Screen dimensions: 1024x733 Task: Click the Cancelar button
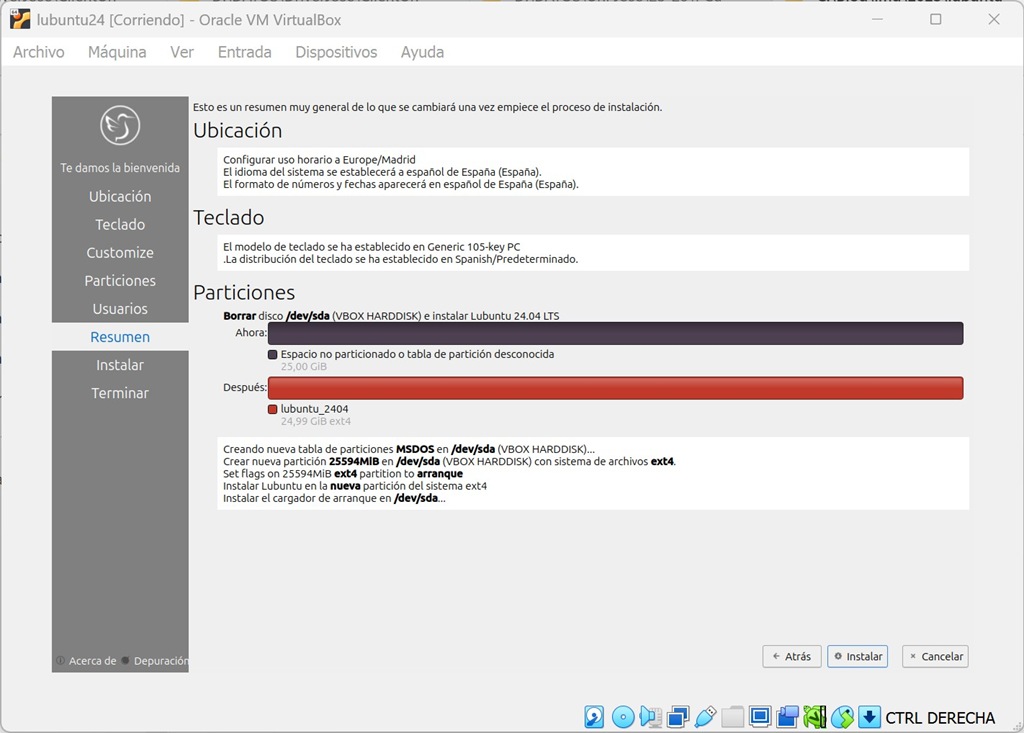(x=935, y=657)
